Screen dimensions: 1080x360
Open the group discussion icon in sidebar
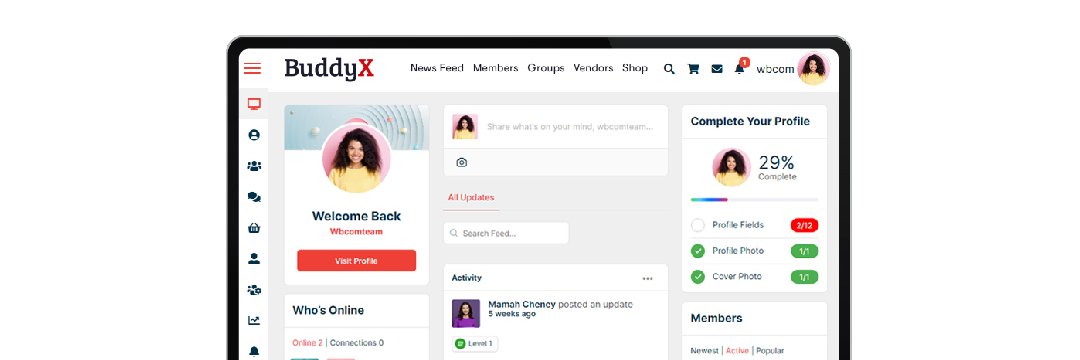254,290
